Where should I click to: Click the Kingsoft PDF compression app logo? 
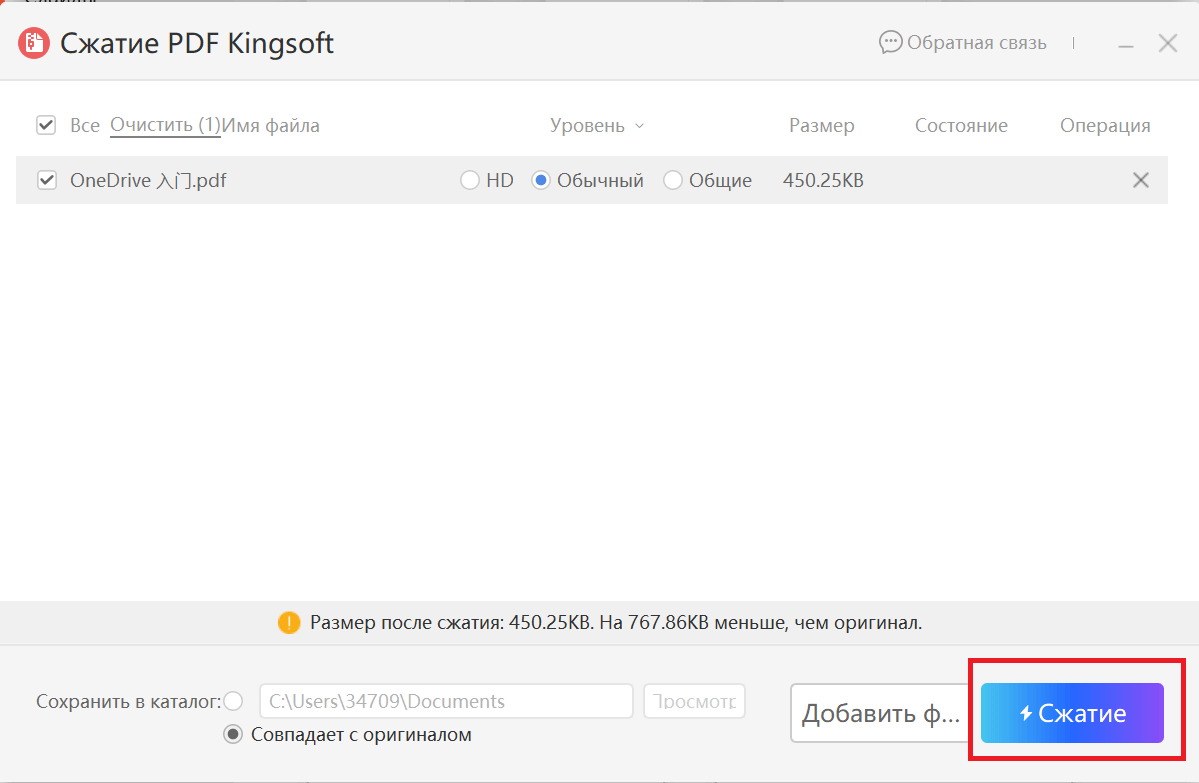pos(34,44)
